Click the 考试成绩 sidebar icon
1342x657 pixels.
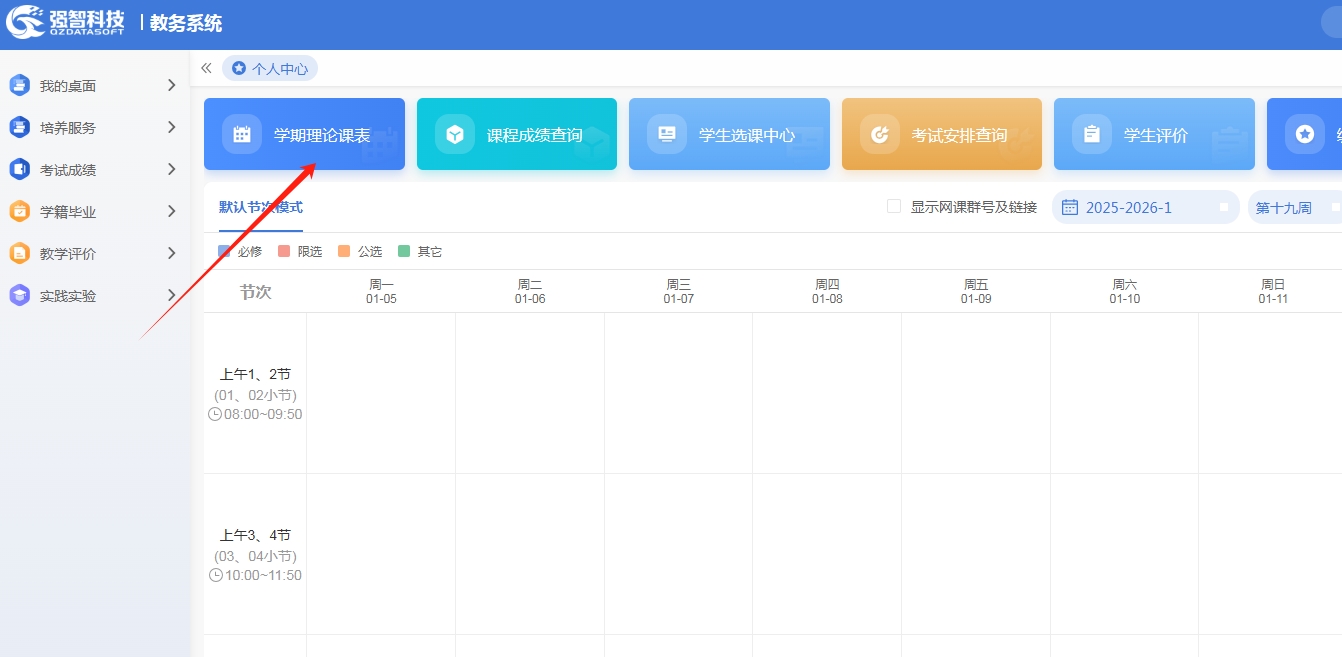tap(20, 170)
